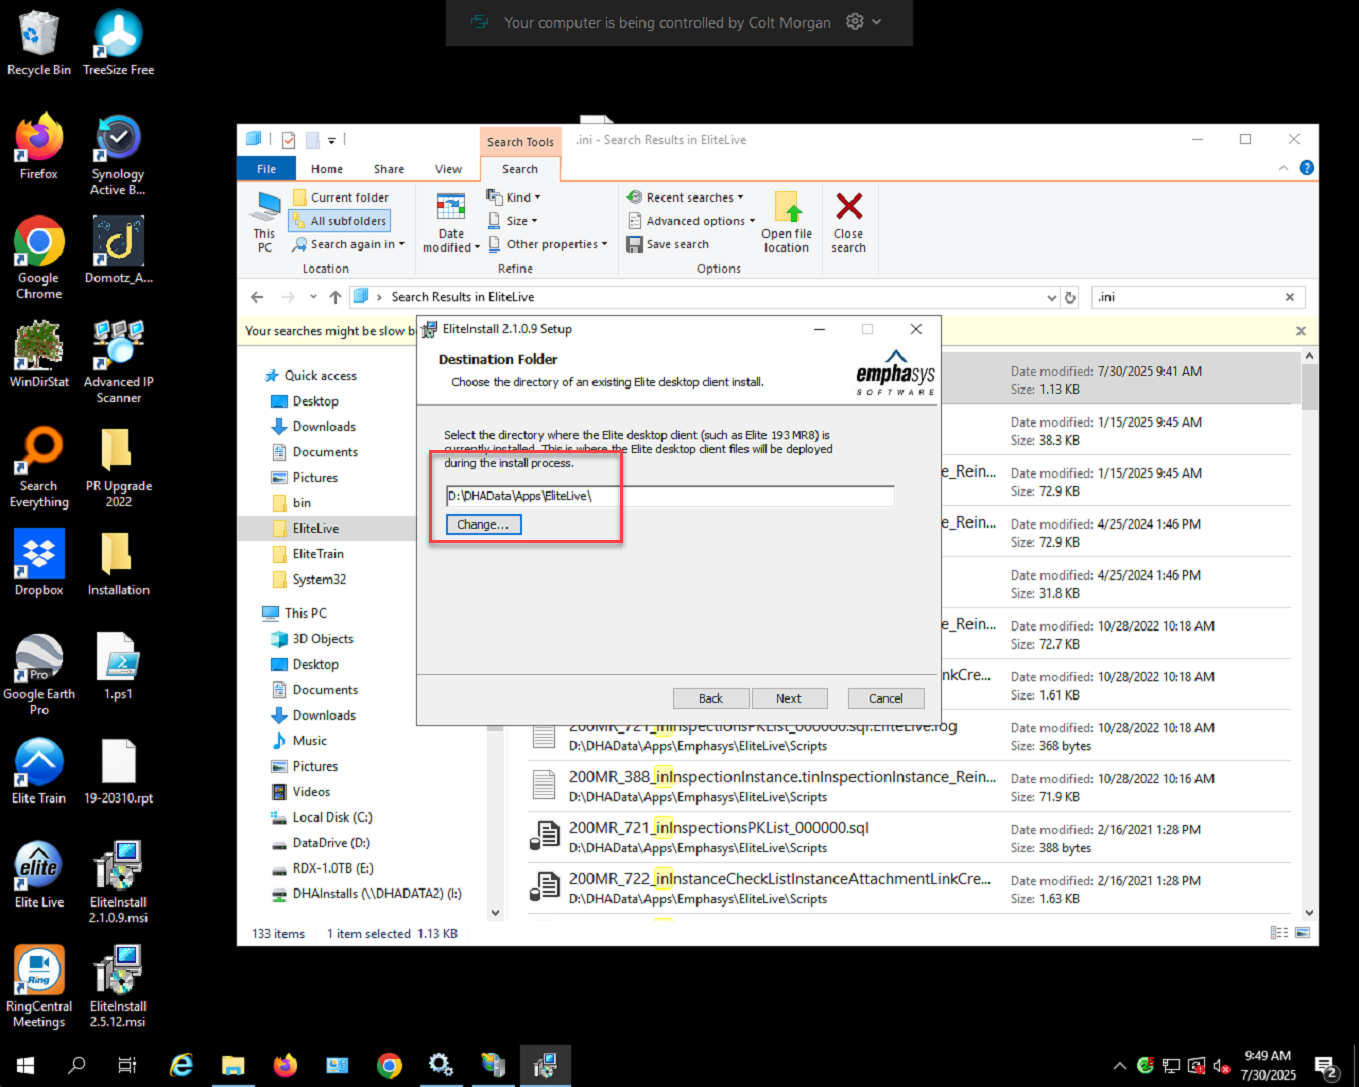
Task: Switch to the Home ribbon tab
Action: pos(327,169)
